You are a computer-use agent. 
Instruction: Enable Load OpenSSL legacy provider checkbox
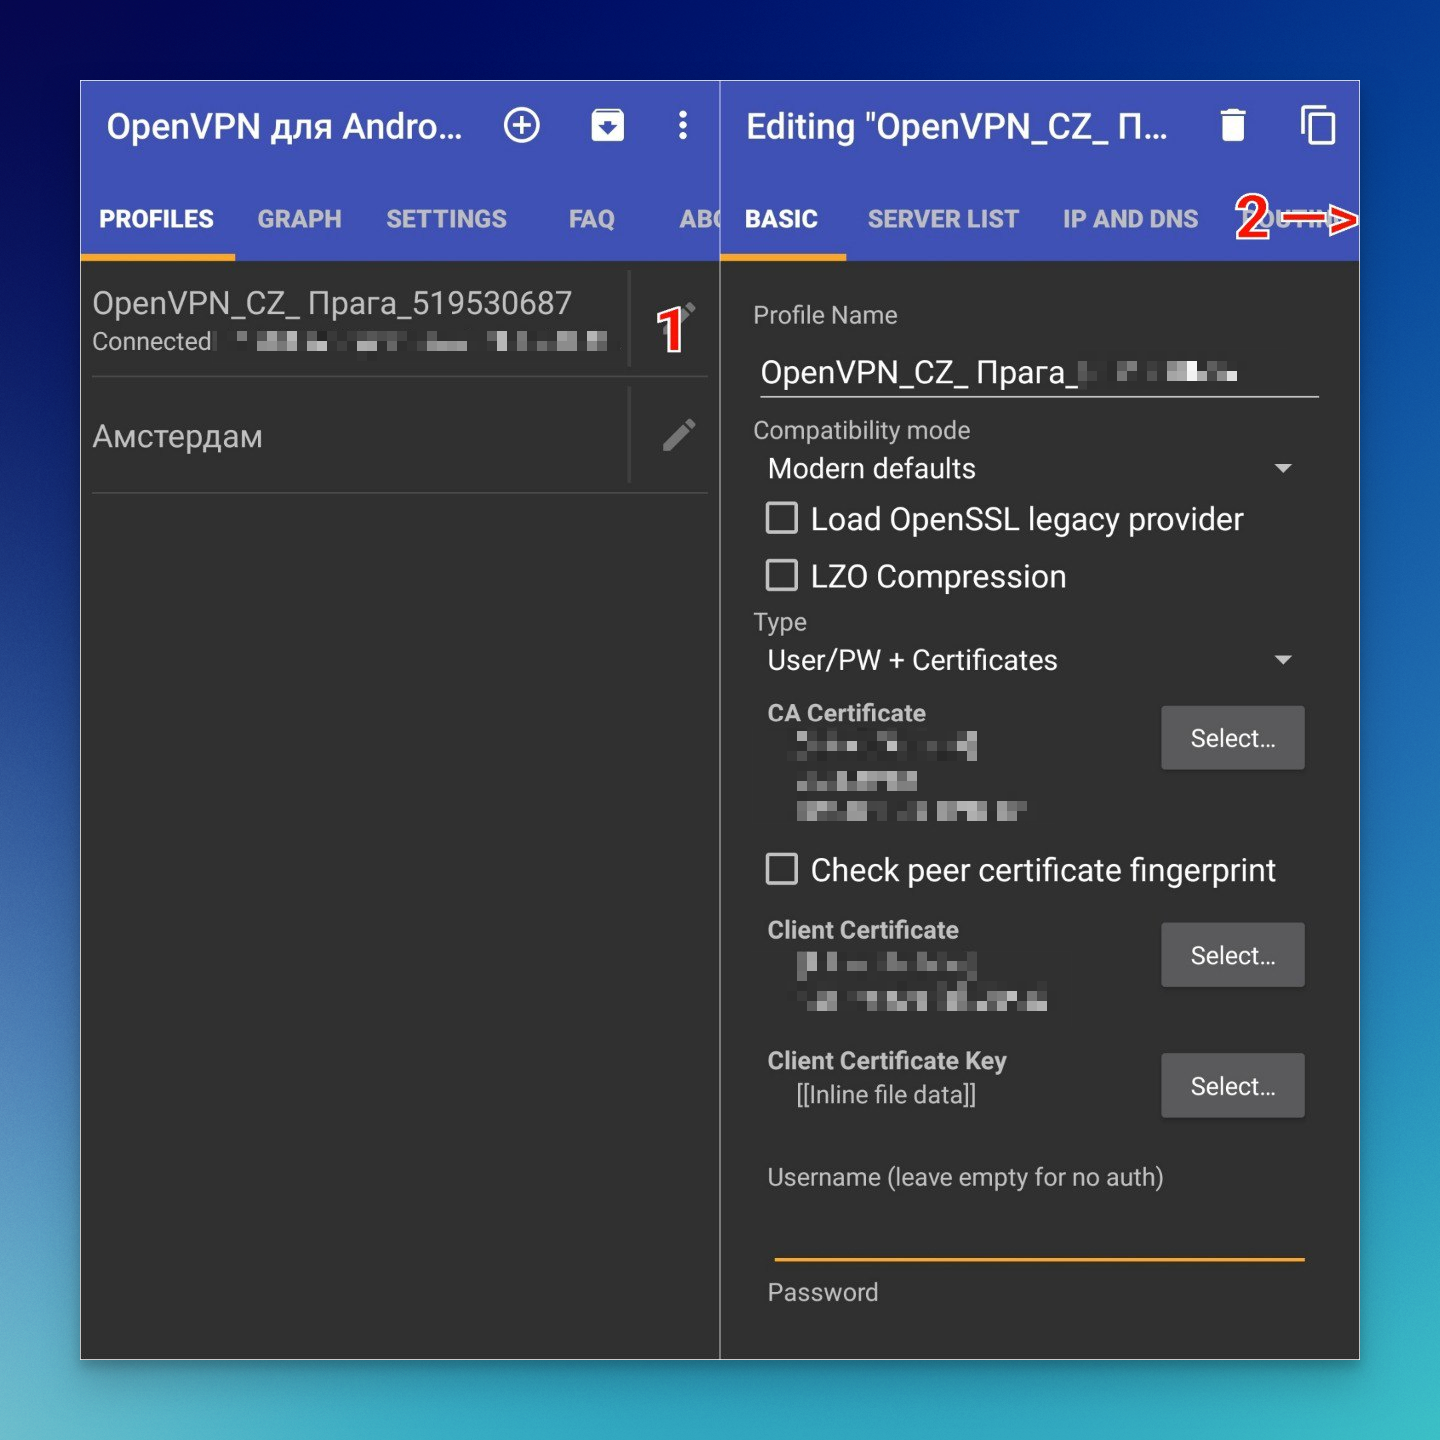[782, 519]
